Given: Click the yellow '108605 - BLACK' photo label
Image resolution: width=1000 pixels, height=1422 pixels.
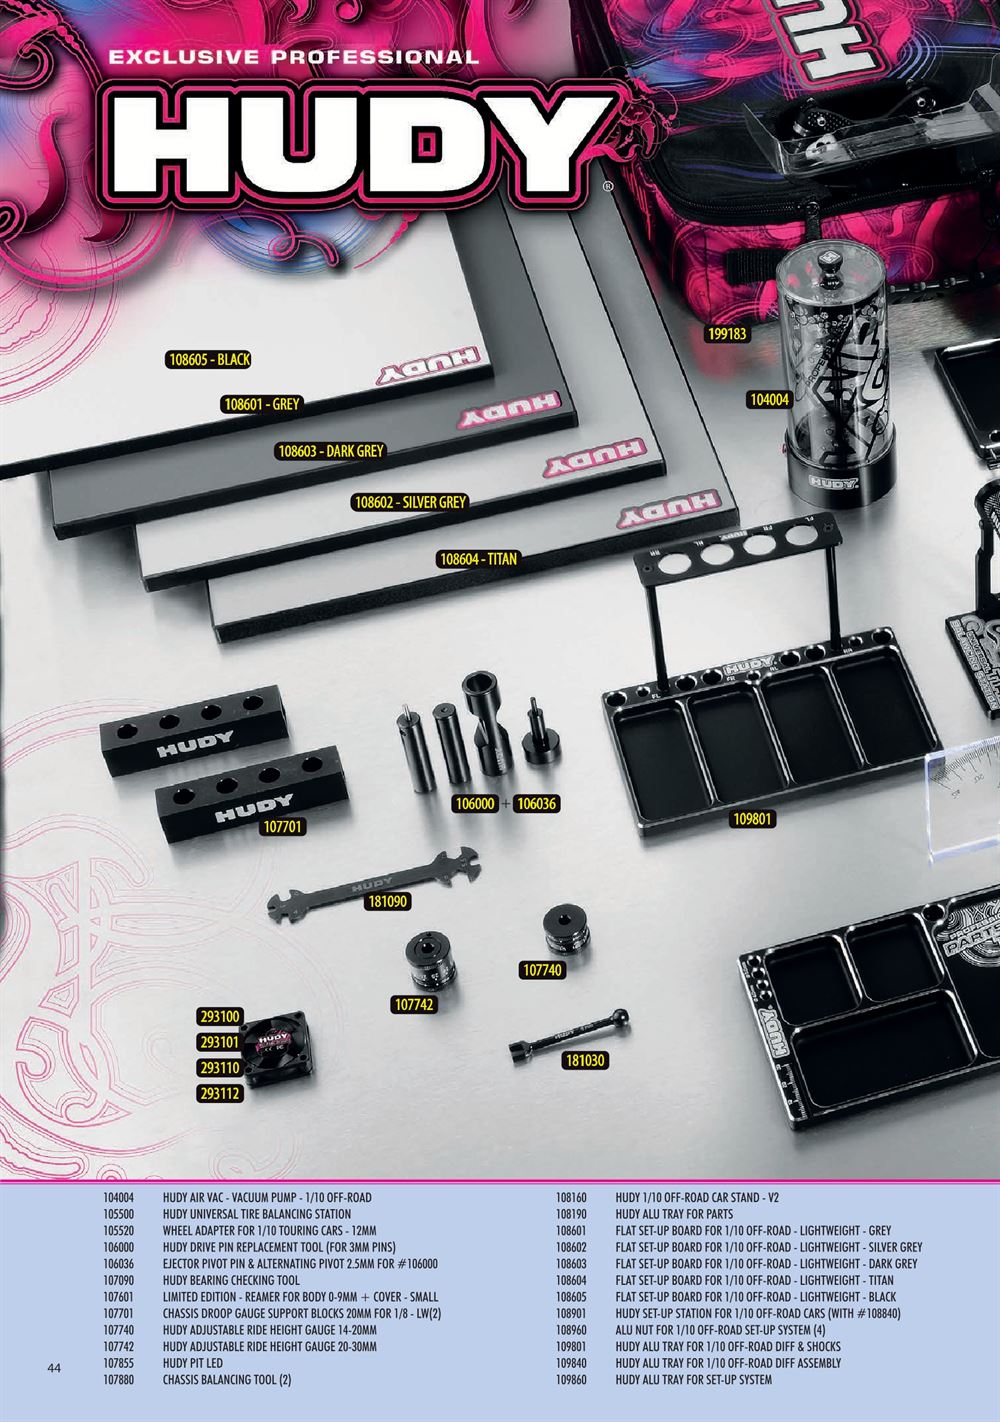Looking at the screenshot, I should pos(211,359).
